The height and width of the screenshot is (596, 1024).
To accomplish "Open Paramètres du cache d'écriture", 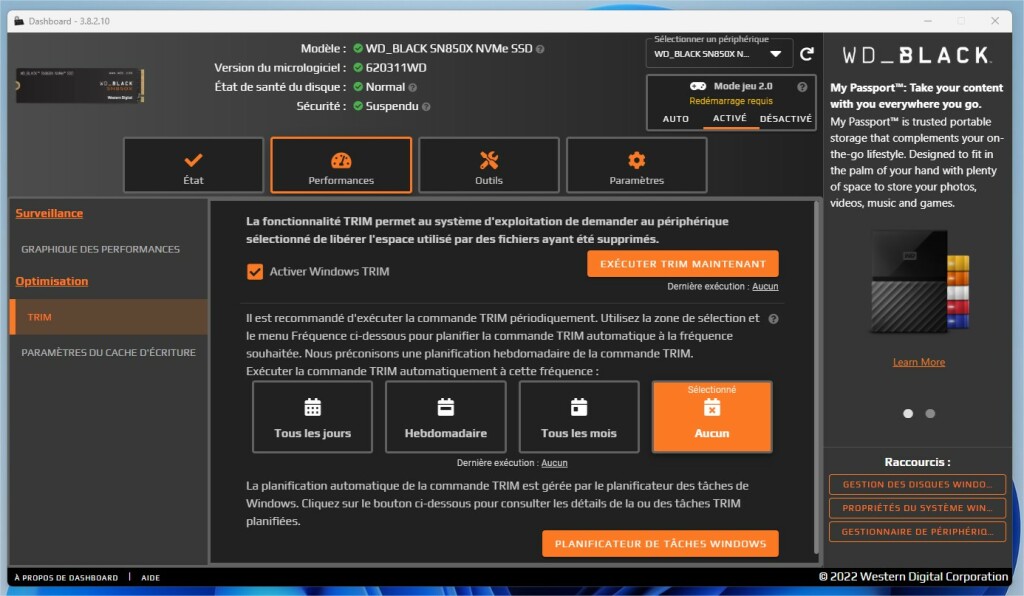I will 108,353.
